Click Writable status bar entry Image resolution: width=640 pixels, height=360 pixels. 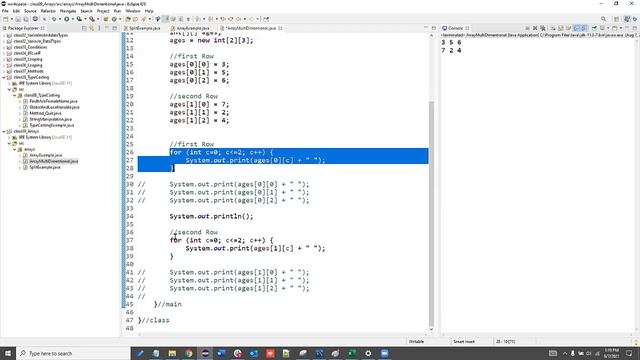tap(416, 341)
